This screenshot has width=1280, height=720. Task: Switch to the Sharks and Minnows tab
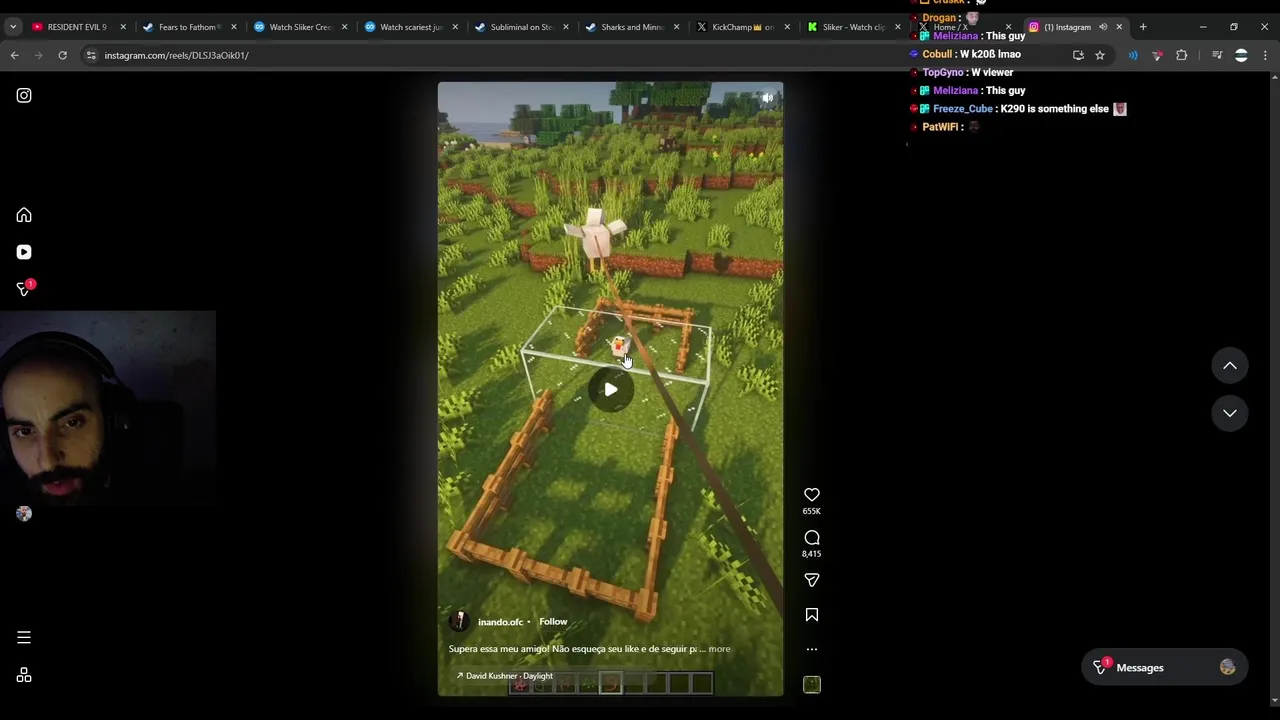tap(630, 27)
